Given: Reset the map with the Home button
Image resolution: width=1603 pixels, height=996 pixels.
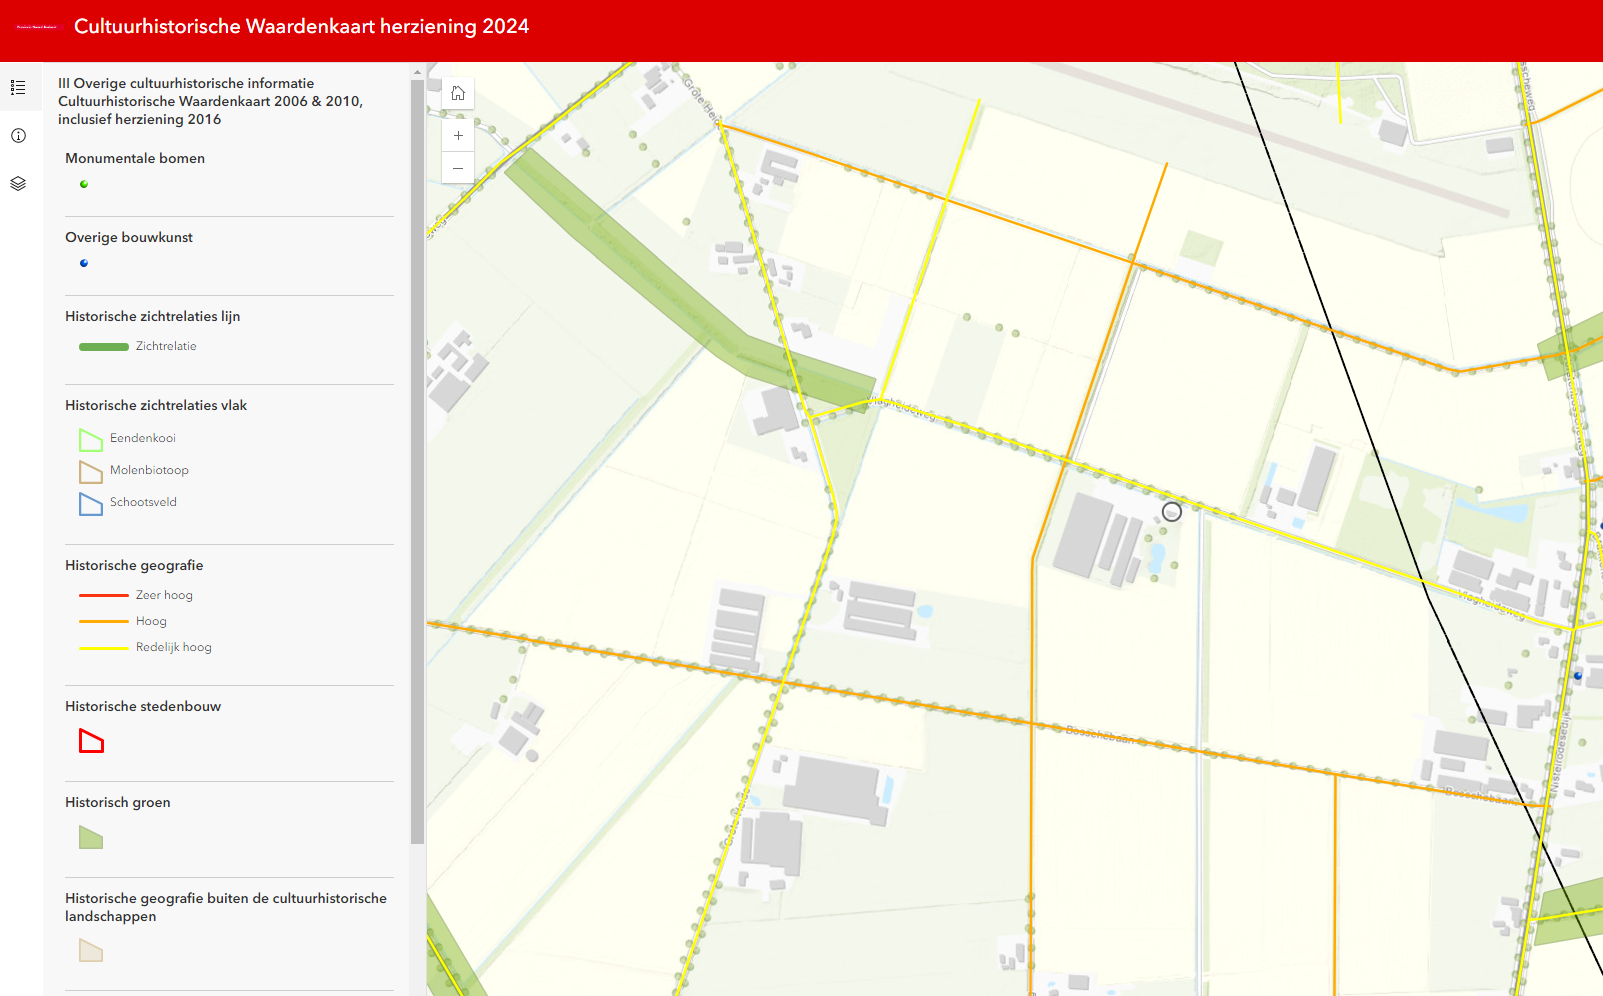Looking at the screenshot, I should (x=458, y=93).
